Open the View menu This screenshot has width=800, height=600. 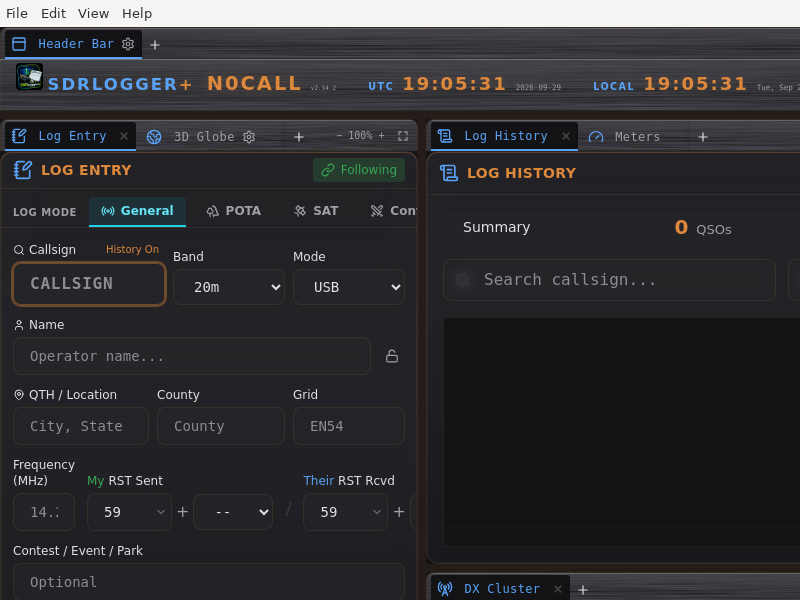tap(93, 13)
